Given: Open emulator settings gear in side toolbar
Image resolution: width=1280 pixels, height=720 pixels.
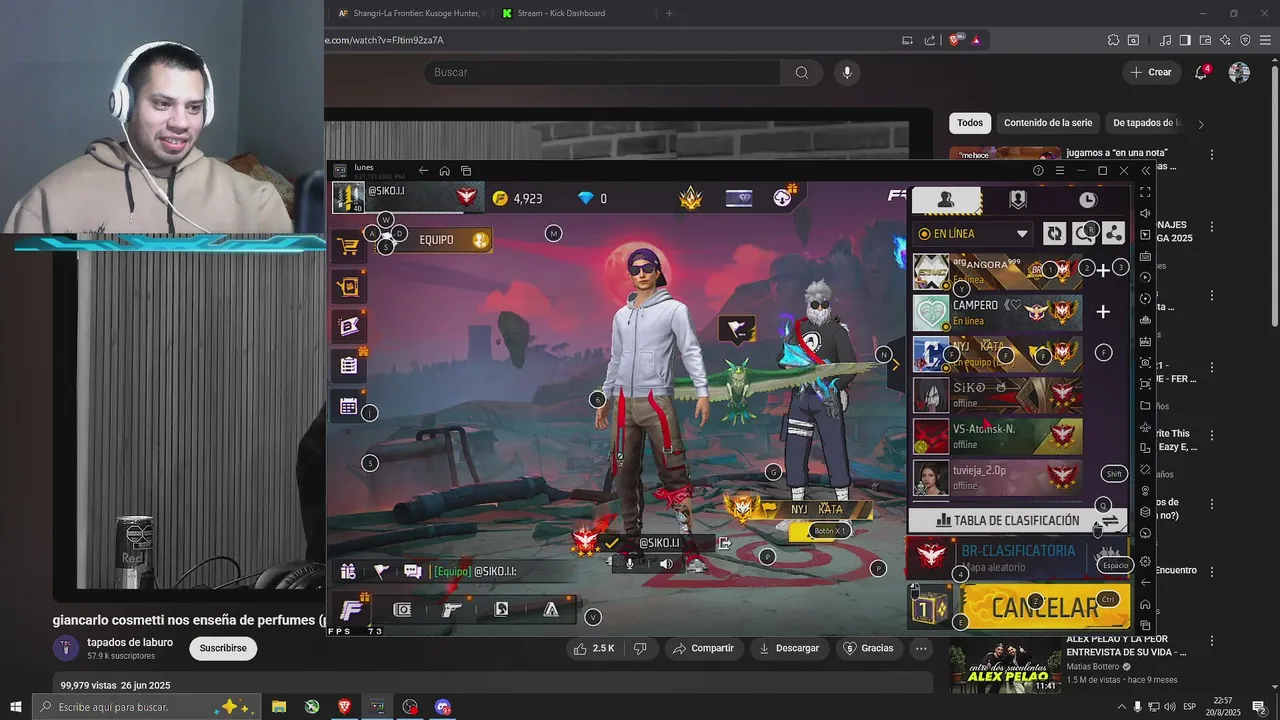Looking at the screenshot, I should pos(1145,562).
